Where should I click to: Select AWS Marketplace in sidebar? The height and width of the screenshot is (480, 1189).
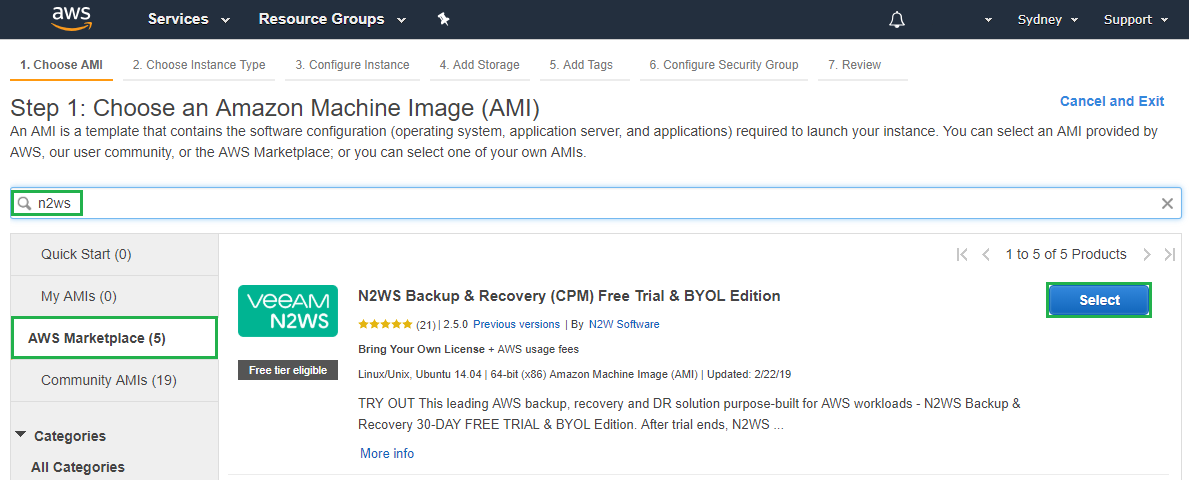114,338
